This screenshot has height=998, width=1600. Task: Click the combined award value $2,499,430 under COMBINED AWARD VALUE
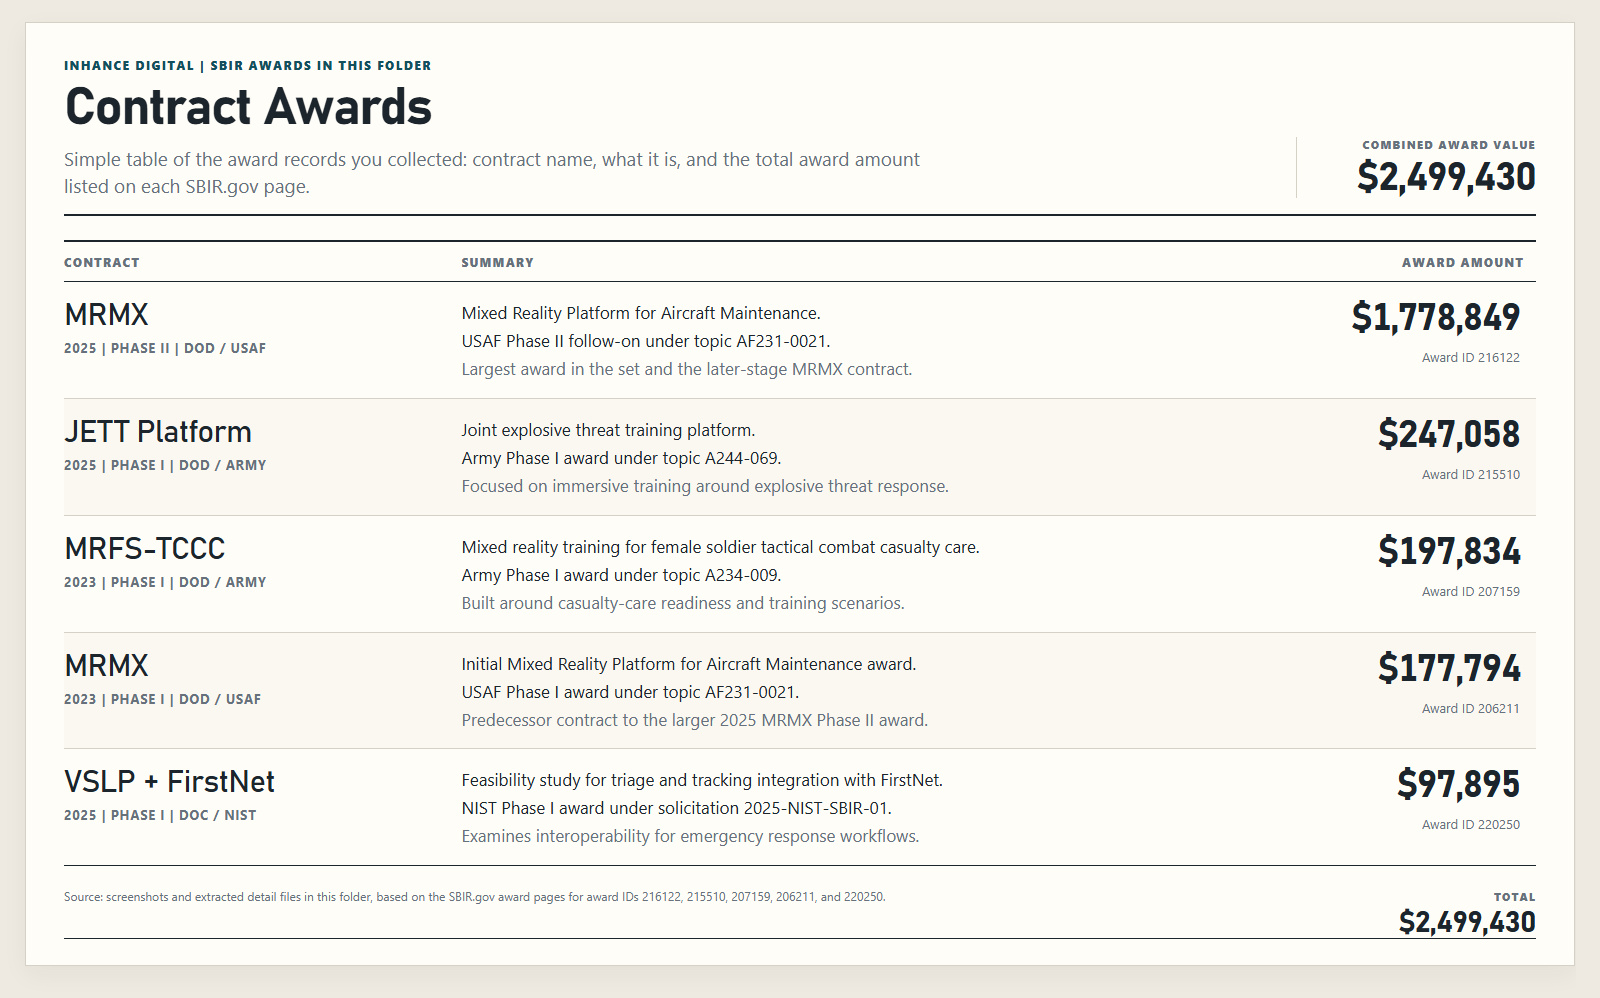point(1446,177)
